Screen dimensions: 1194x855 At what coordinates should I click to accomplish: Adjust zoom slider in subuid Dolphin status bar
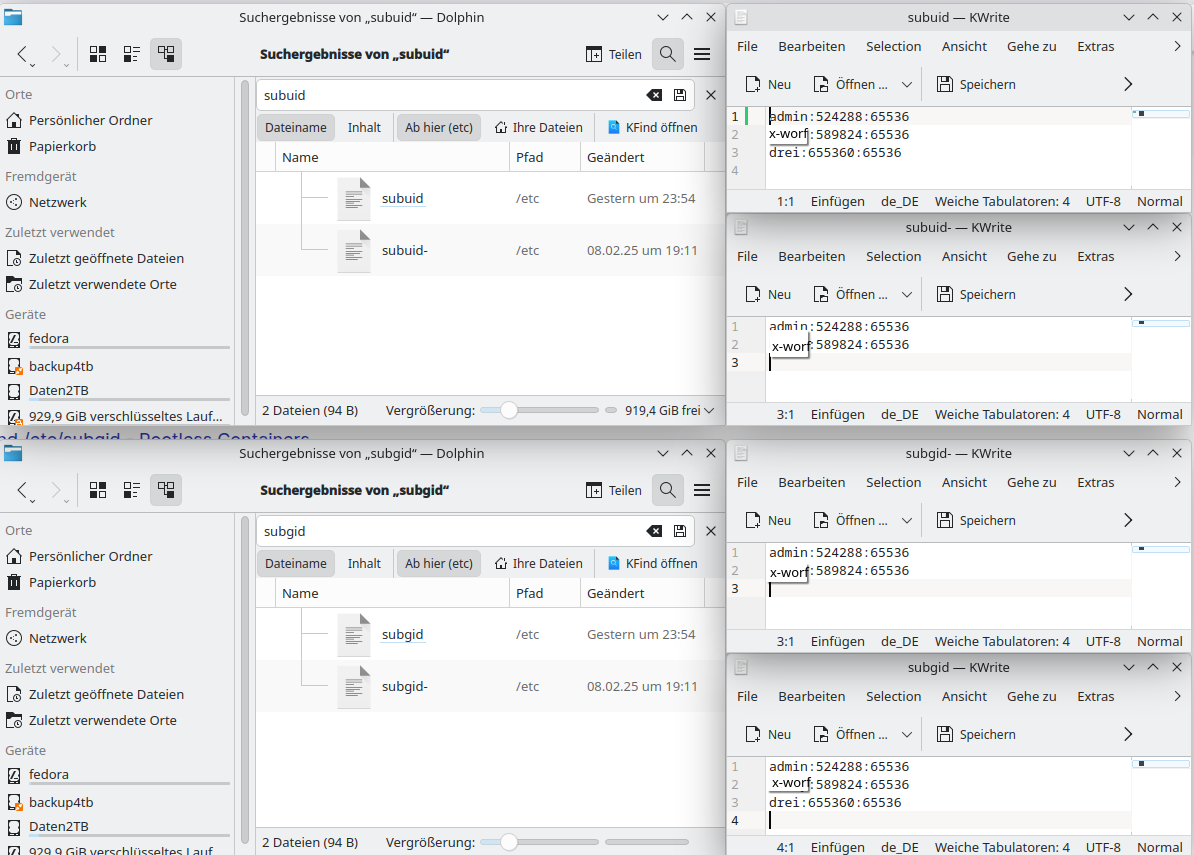pyautogui.click(x=541, y=410)
